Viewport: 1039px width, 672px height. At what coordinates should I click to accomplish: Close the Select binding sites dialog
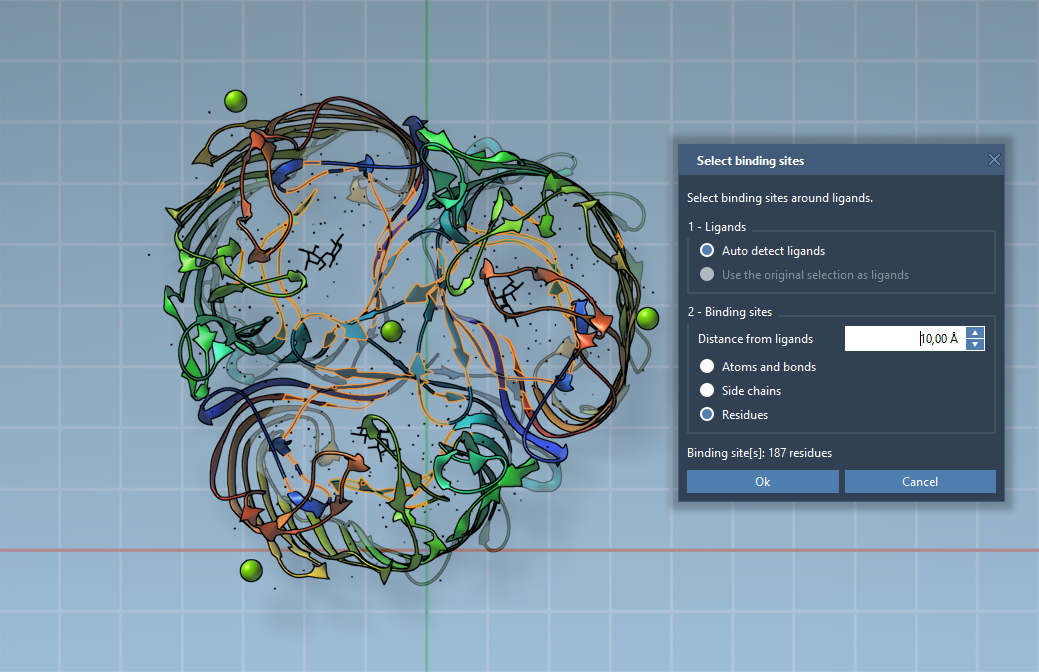(x=994, y=160)
